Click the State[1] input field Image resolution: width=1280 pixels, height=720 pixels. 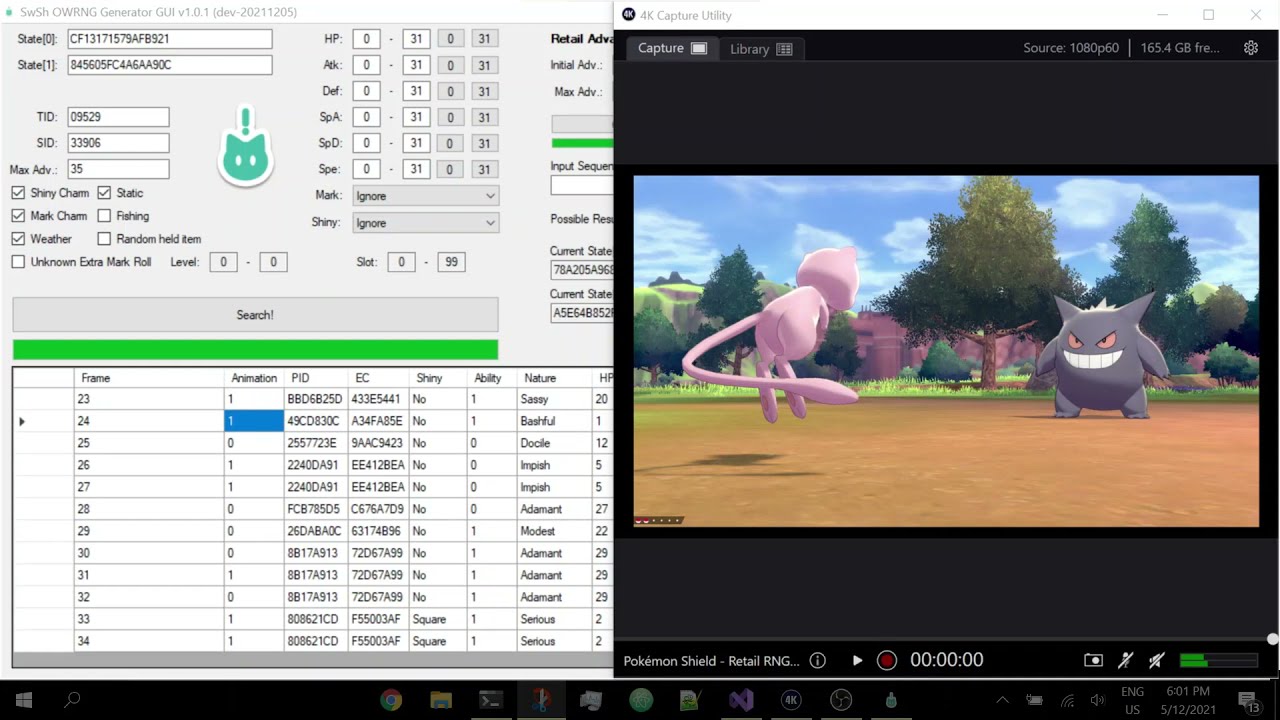(x=169, y=65)
